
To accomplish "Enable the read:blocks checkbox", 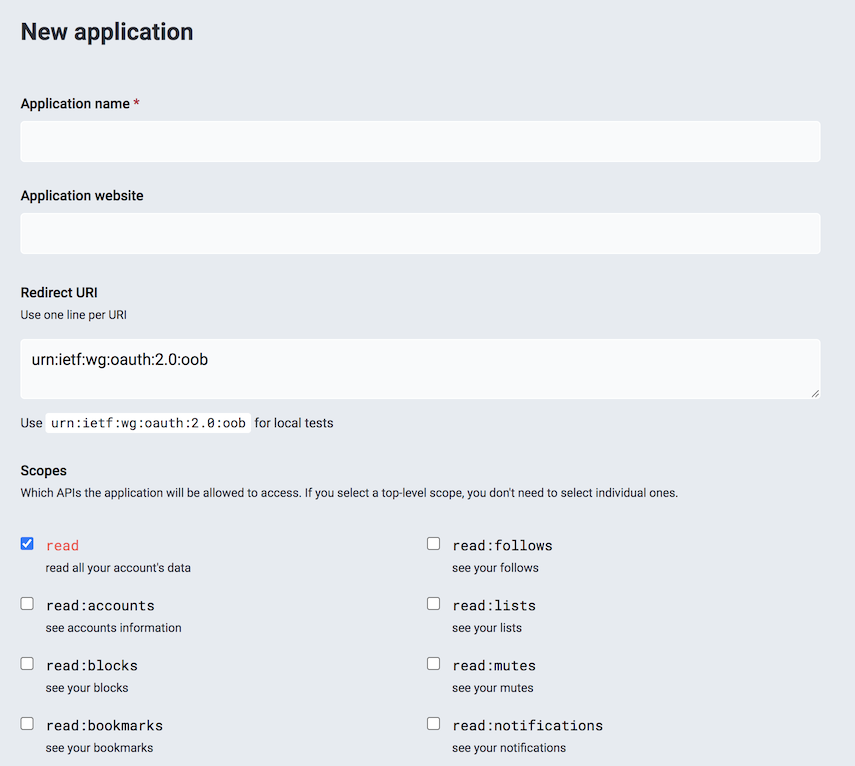I will 27,663.
